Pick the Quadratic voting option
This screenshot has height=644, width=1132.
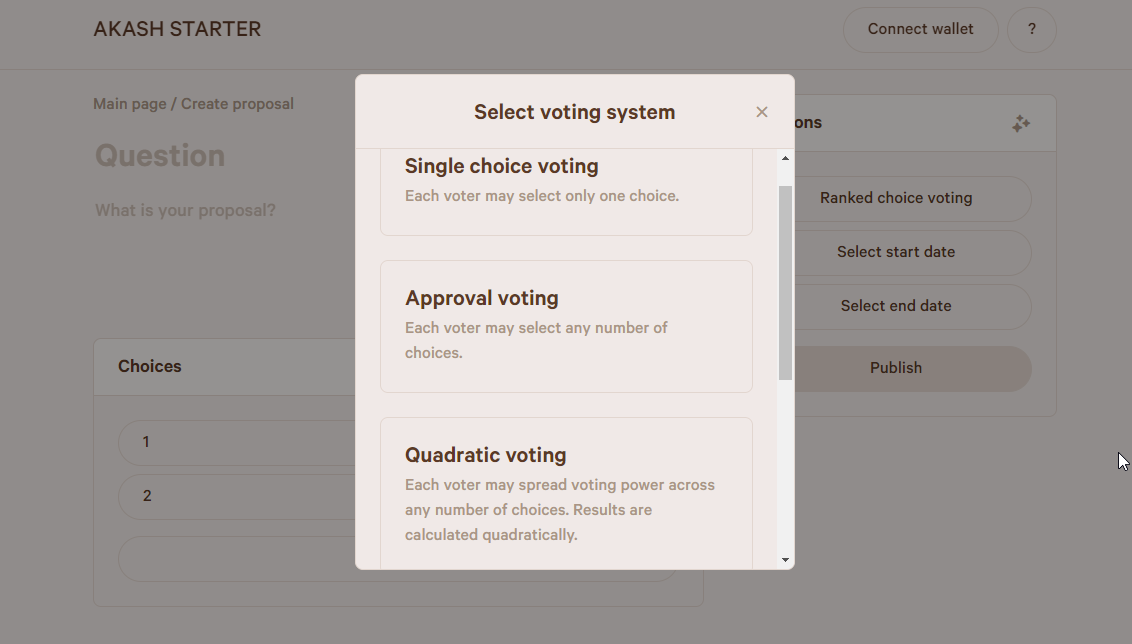pyautogui.click(x=566, y=494)
